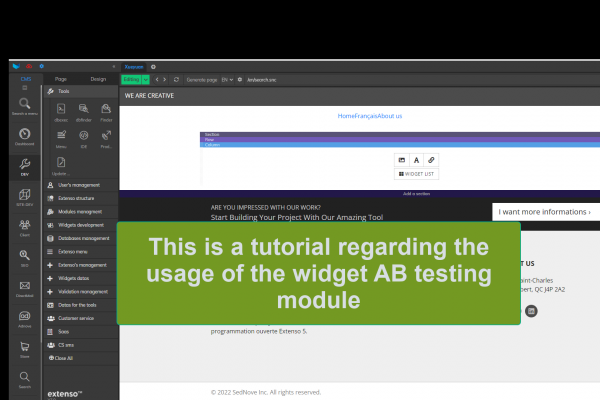Open the envelope mail sidebar icon
This screenshot has width=600, height=400.
[24, 286]
